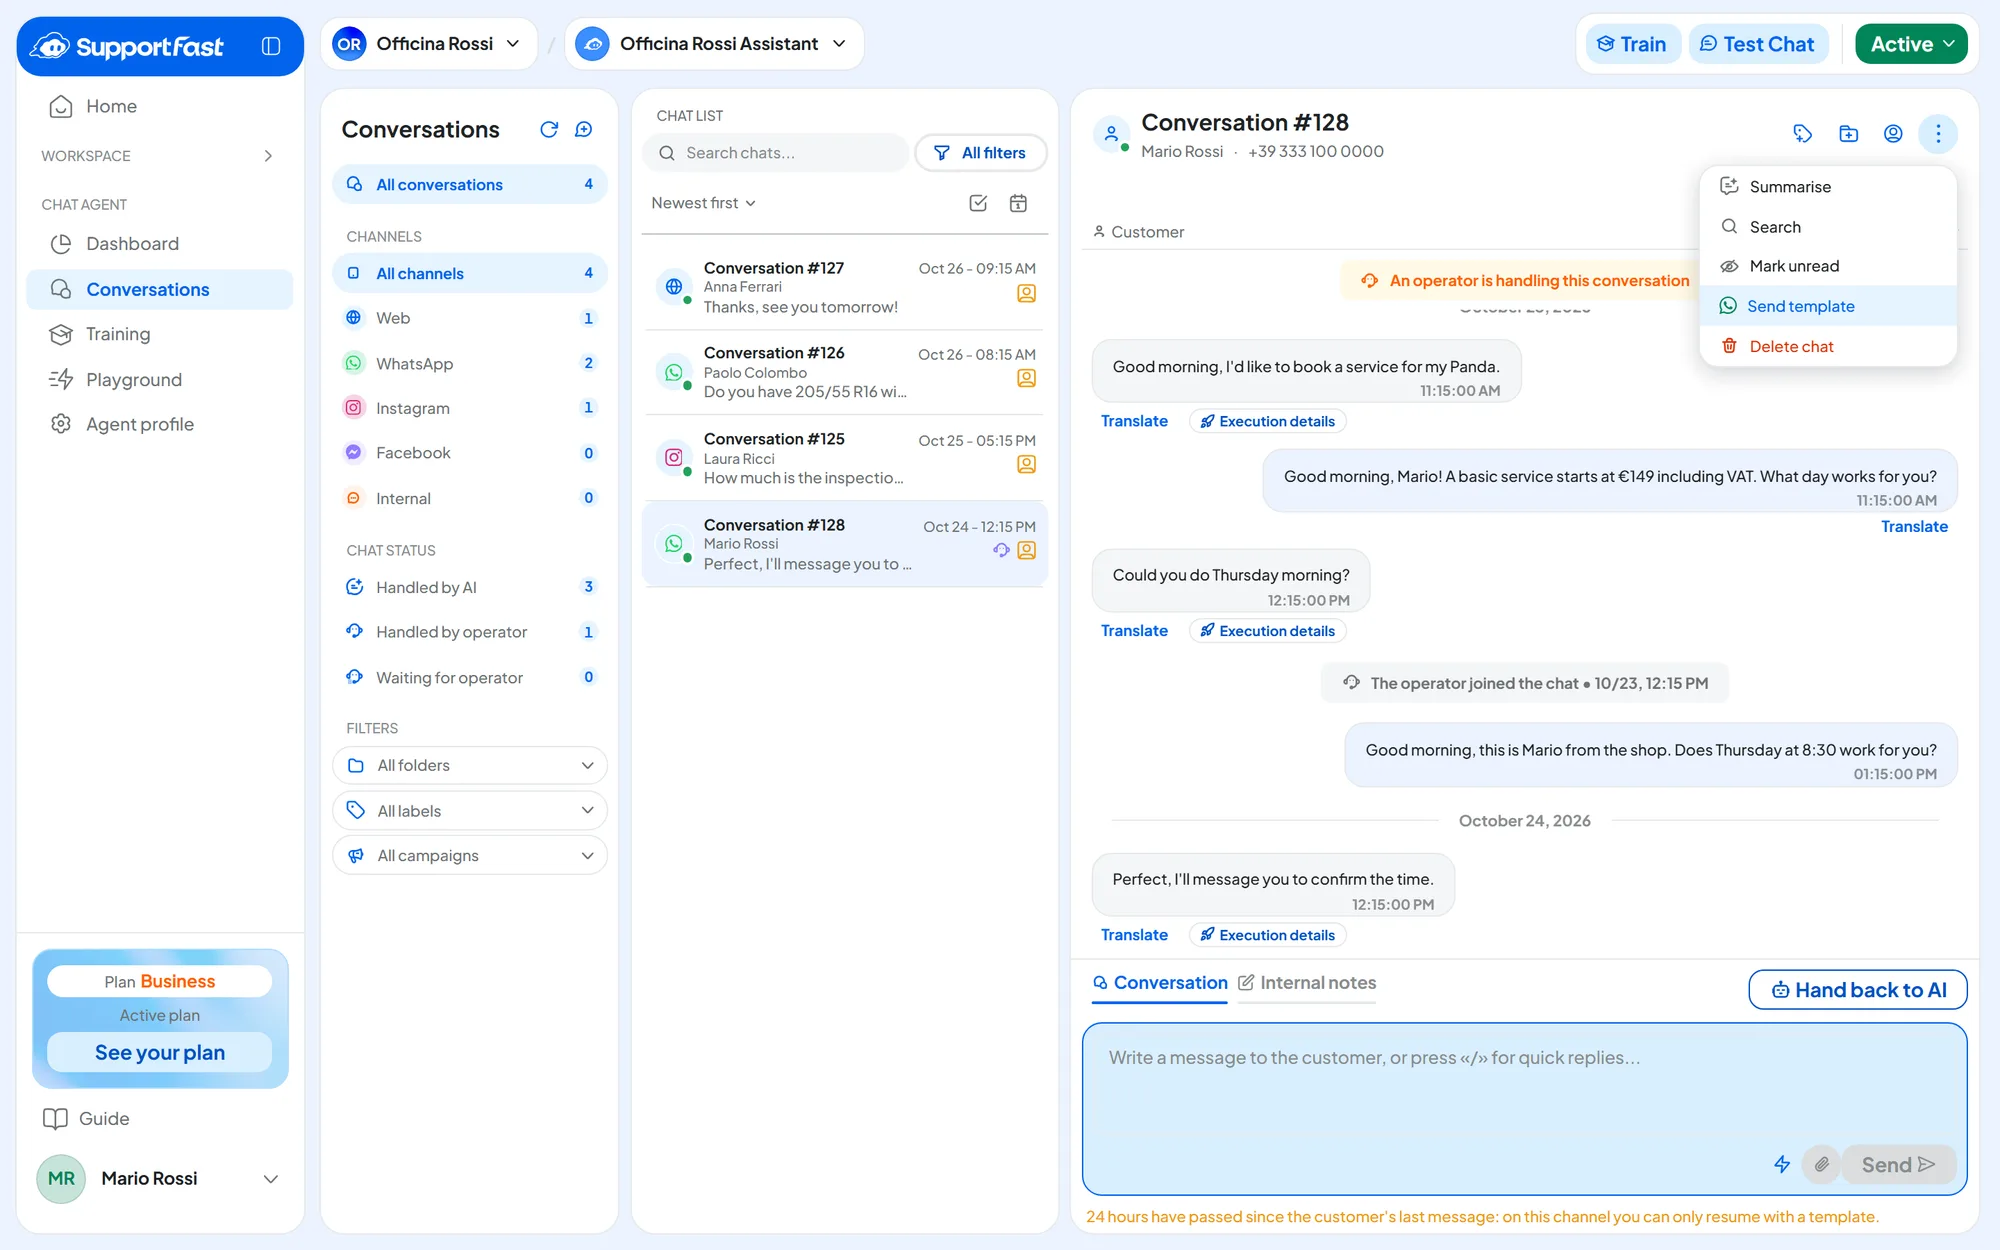Click operator headset icon on Conversation #128
2000x1250 pixels.
(x=1001, y=550)
